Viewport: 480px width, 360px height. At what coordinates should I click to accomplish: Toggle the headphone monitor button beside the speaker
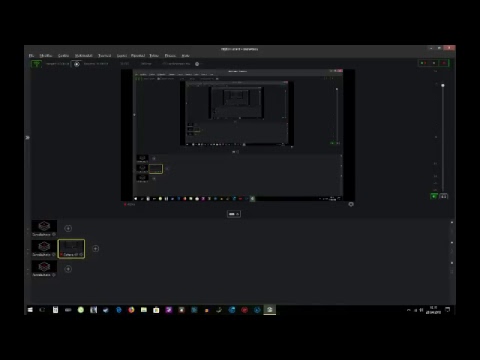[x=444, y=196]
